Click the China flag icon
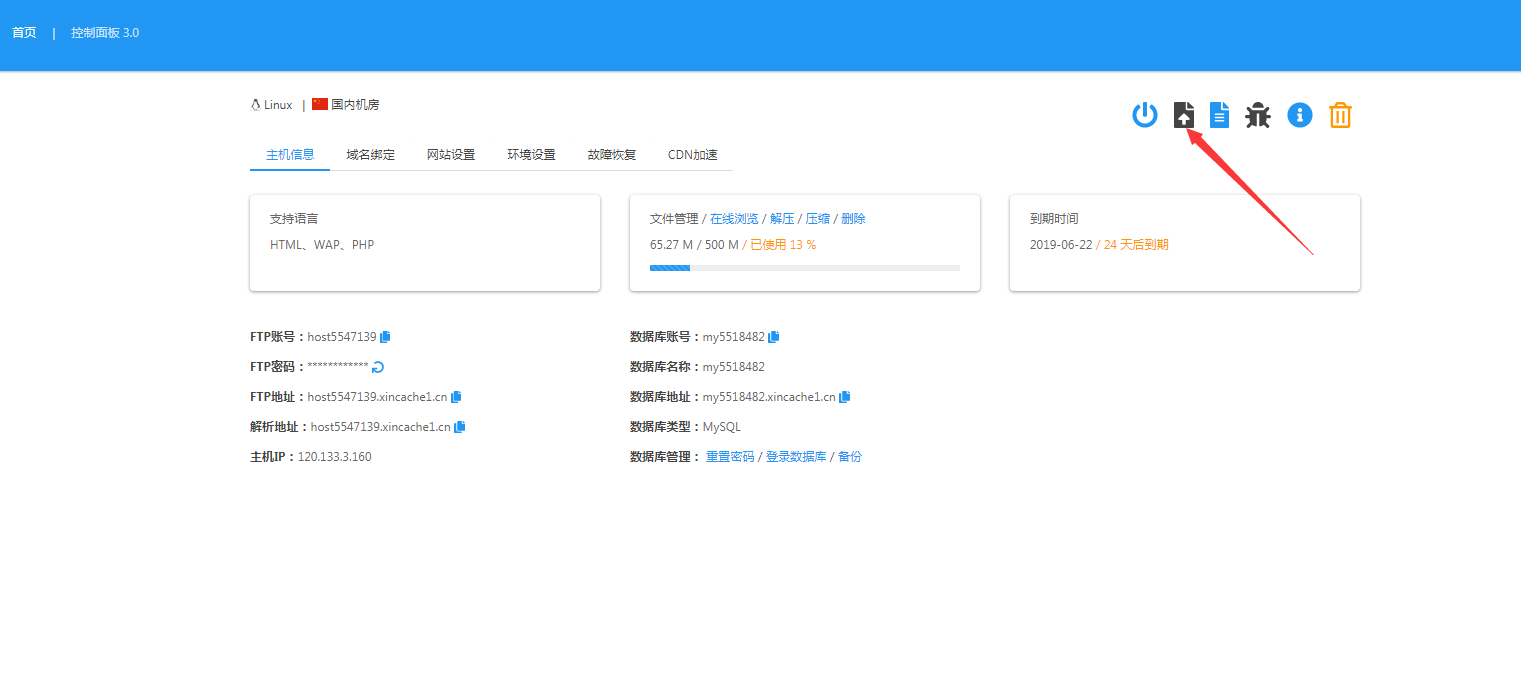Screen dimensions: 1521x679 click(x=320, y=104)
